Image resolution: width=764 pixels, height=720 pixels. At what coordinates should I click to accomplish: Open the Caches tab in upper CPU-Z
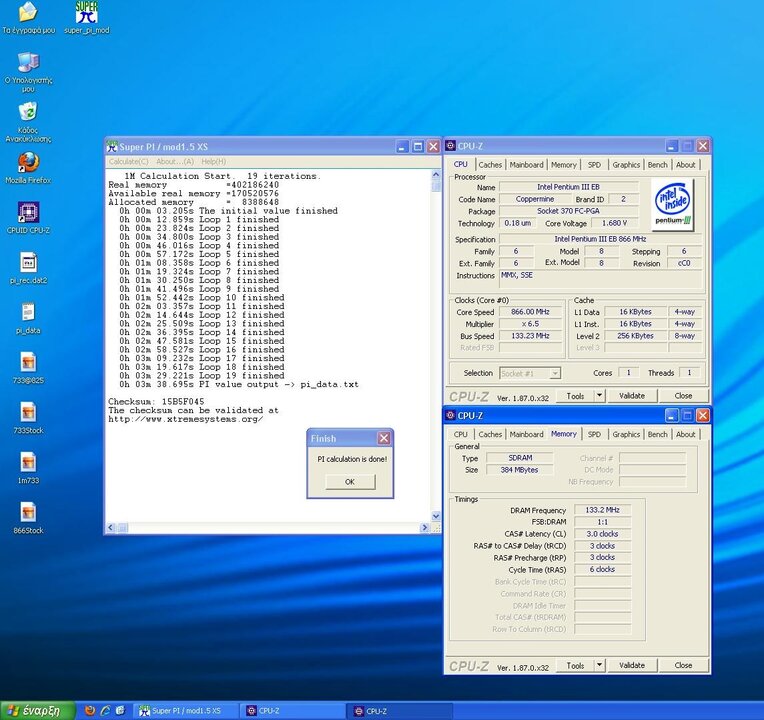[490, 165]
